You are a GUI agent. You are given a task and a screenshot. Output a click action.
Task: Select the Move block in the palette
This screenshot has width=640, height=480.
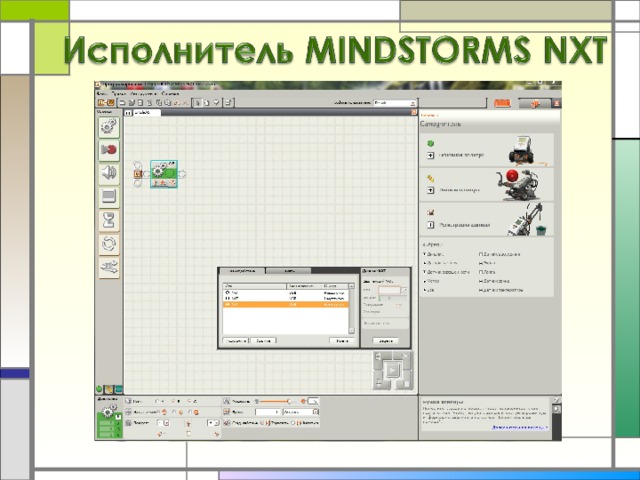pyautogui.click(x=109, y=127)
